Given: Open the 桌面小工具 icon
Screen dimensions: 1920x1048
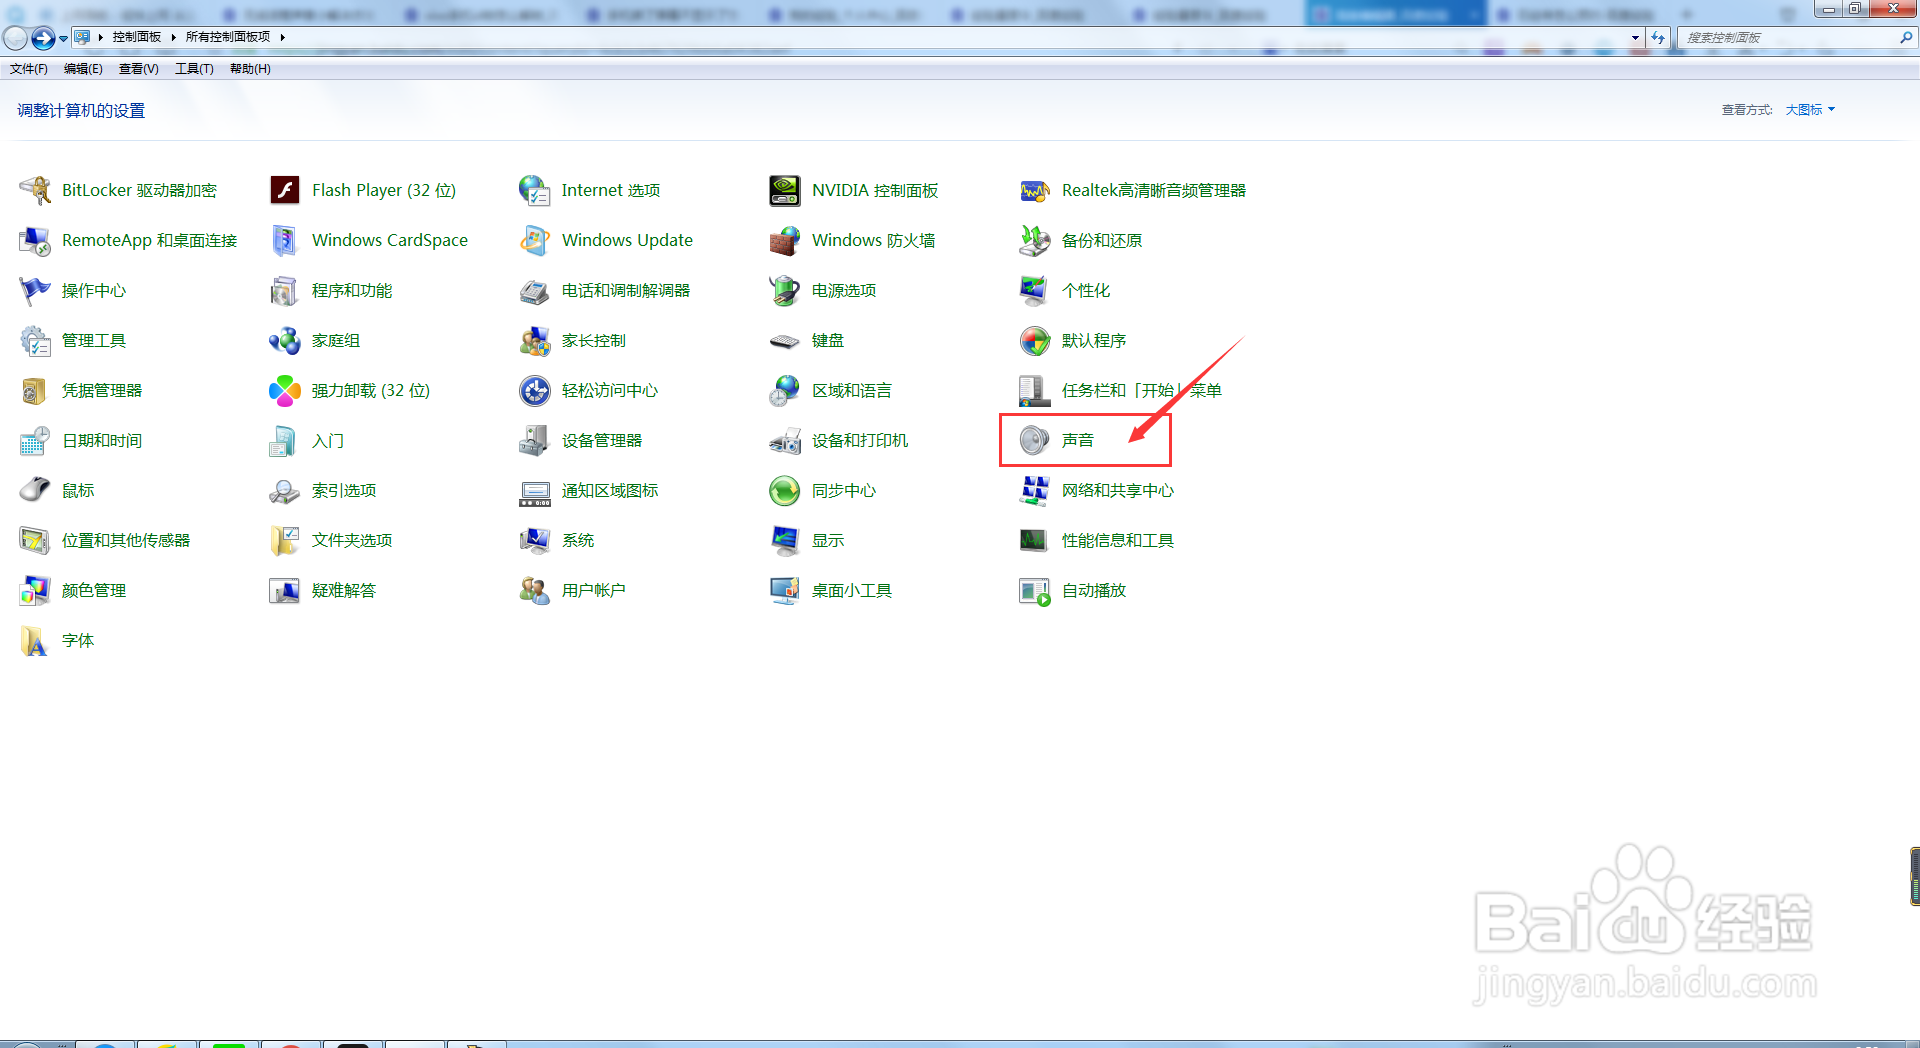Looking at the screenshot, I should point(785,590).
